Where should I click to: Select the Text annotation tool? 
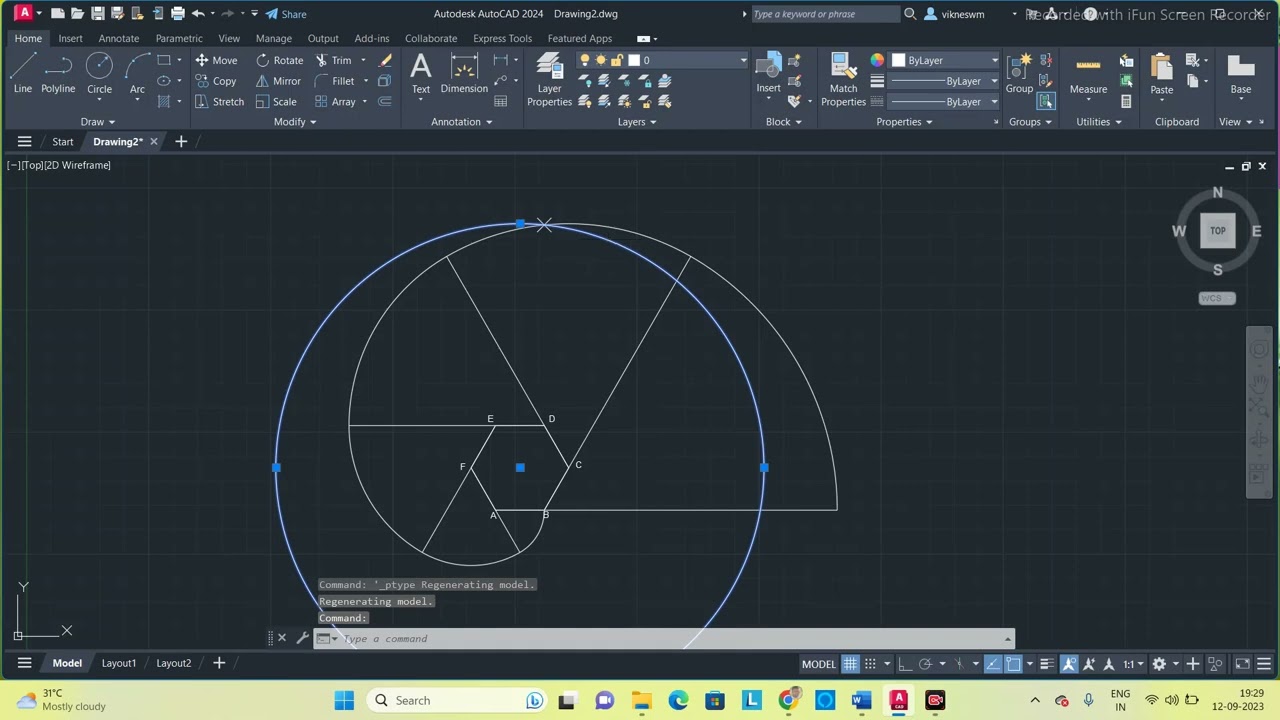click(x=421, y=74)
